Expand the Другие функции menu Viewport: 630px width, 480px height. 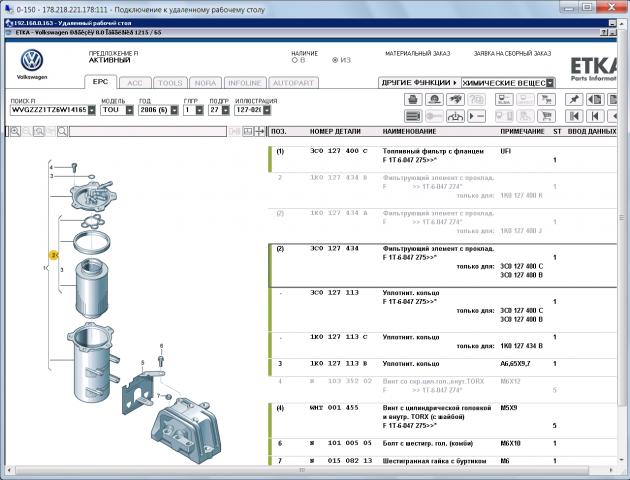click(x=419, y=83)
